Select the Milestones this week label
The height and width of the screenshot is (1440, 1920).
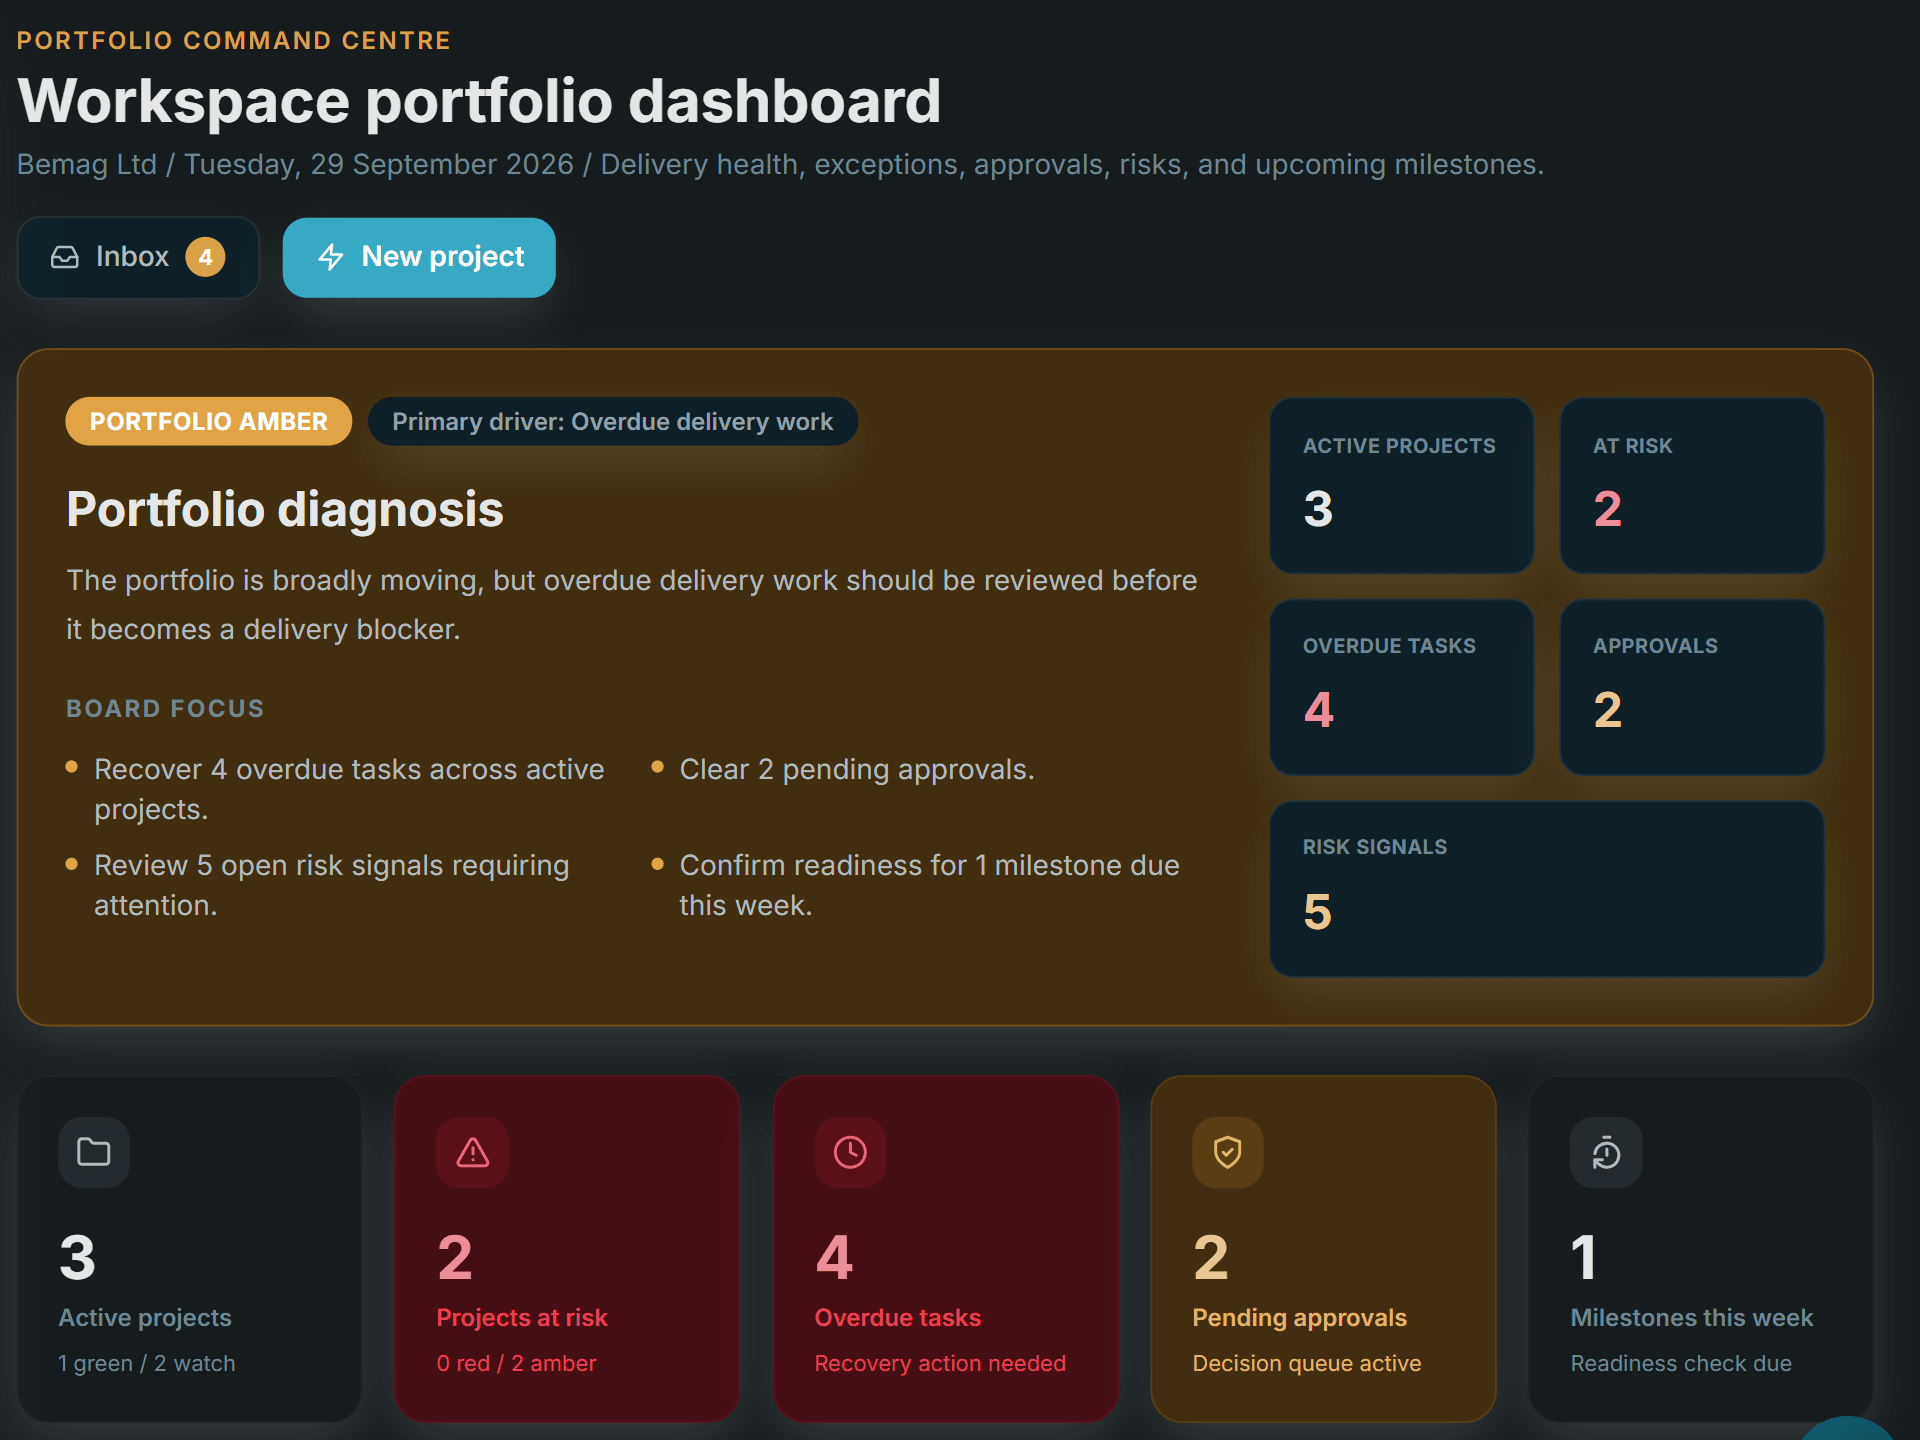1691,1318
